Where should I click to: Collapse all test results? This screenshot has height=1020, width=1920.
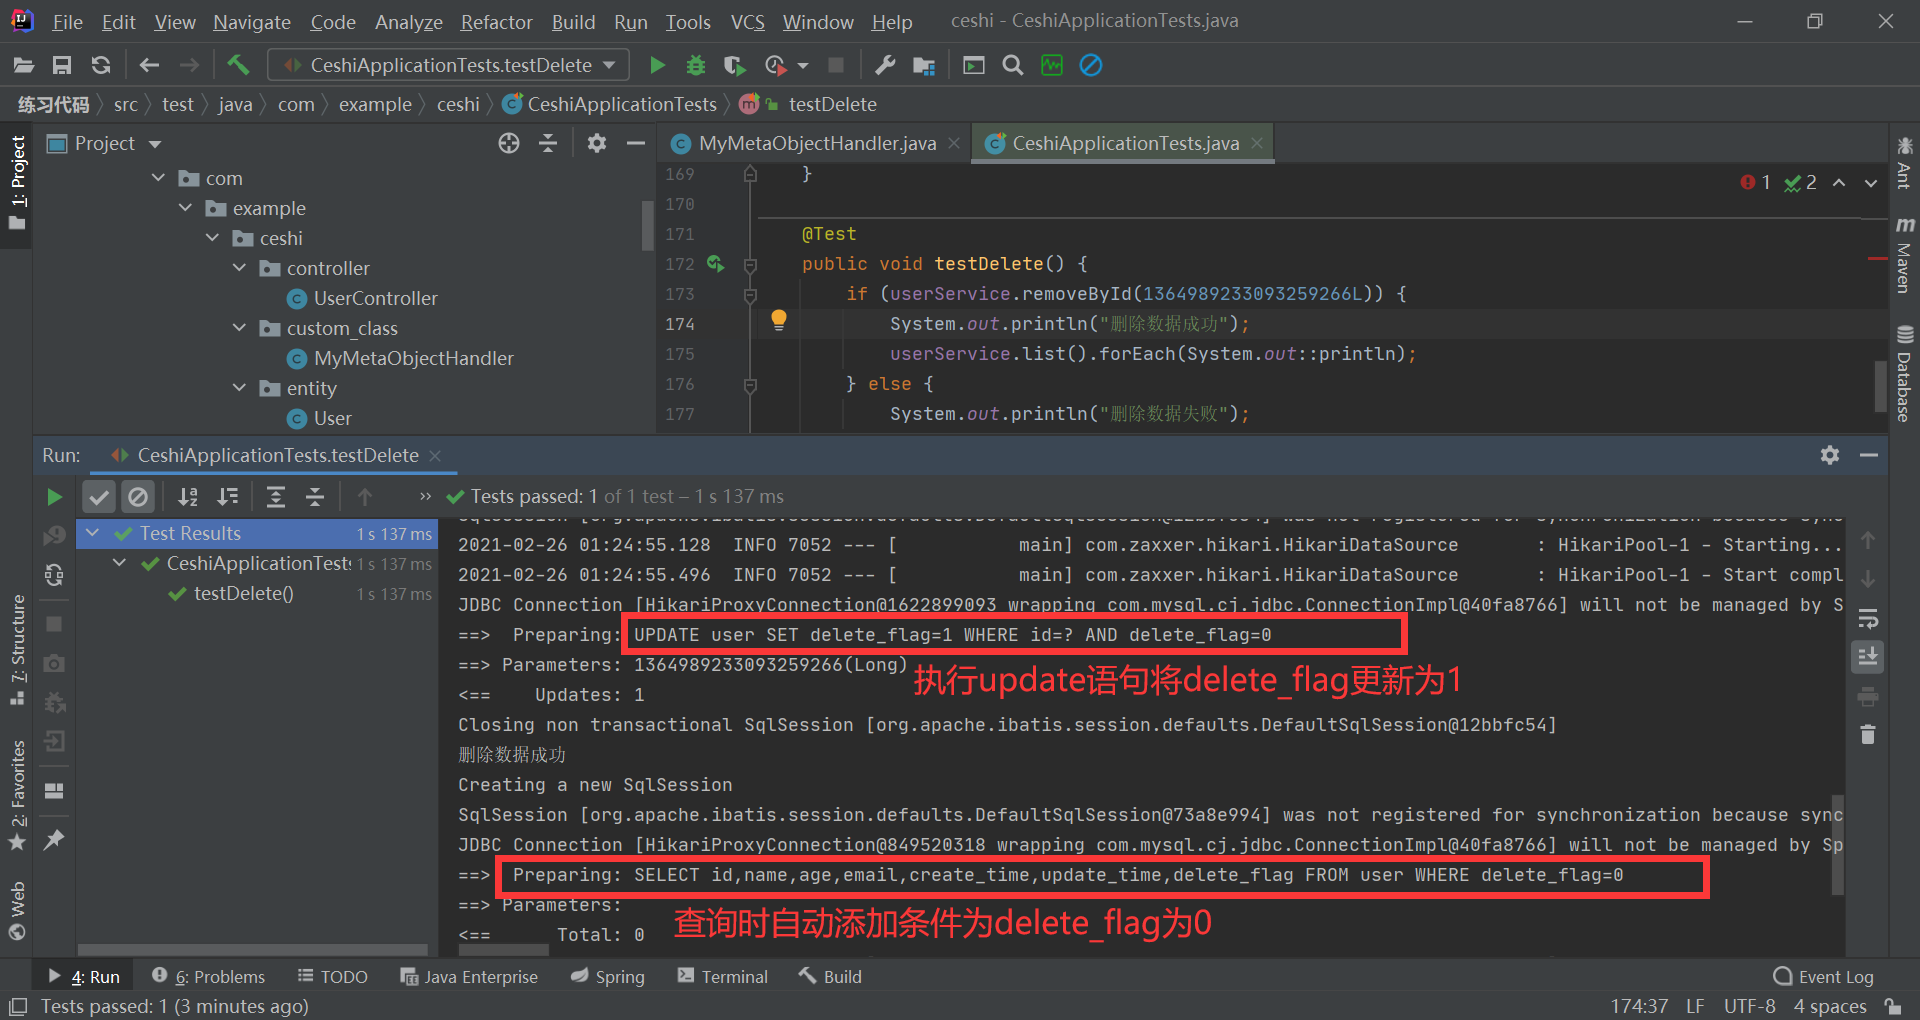coord(315,497)
